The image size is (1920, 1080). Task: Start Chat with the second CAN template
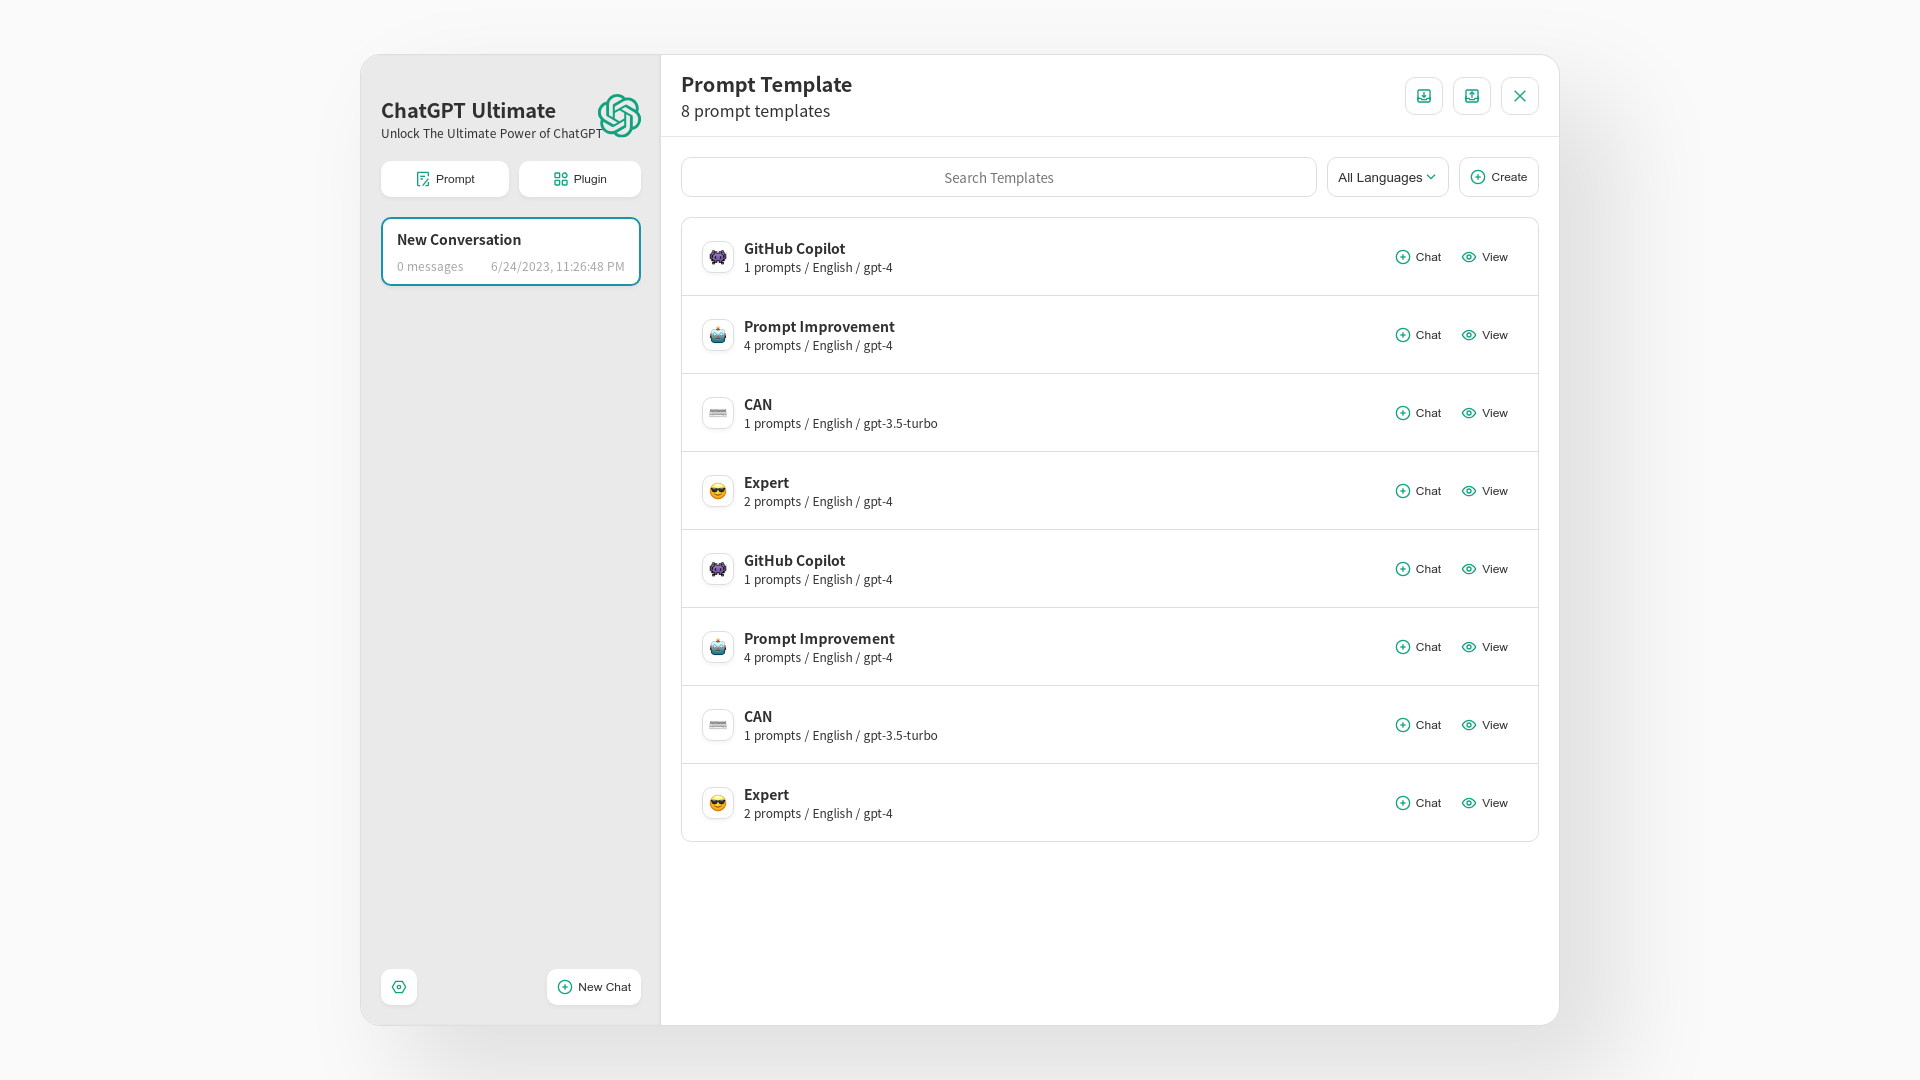[x=1418, y=725]
